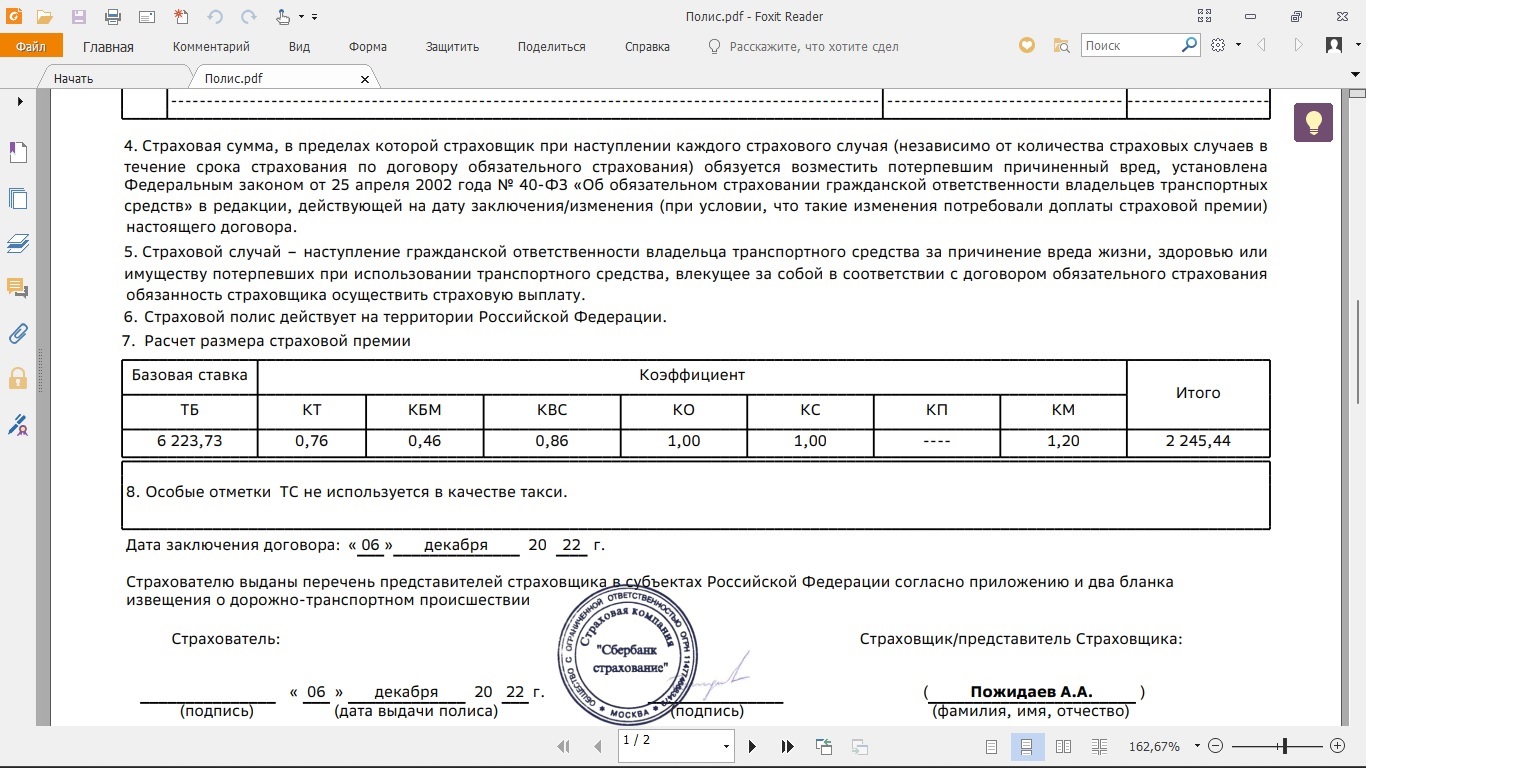Open the Bookmarks panel in left sidebar
This screenshot has width=1536, height=775.
tap(18, 152)
